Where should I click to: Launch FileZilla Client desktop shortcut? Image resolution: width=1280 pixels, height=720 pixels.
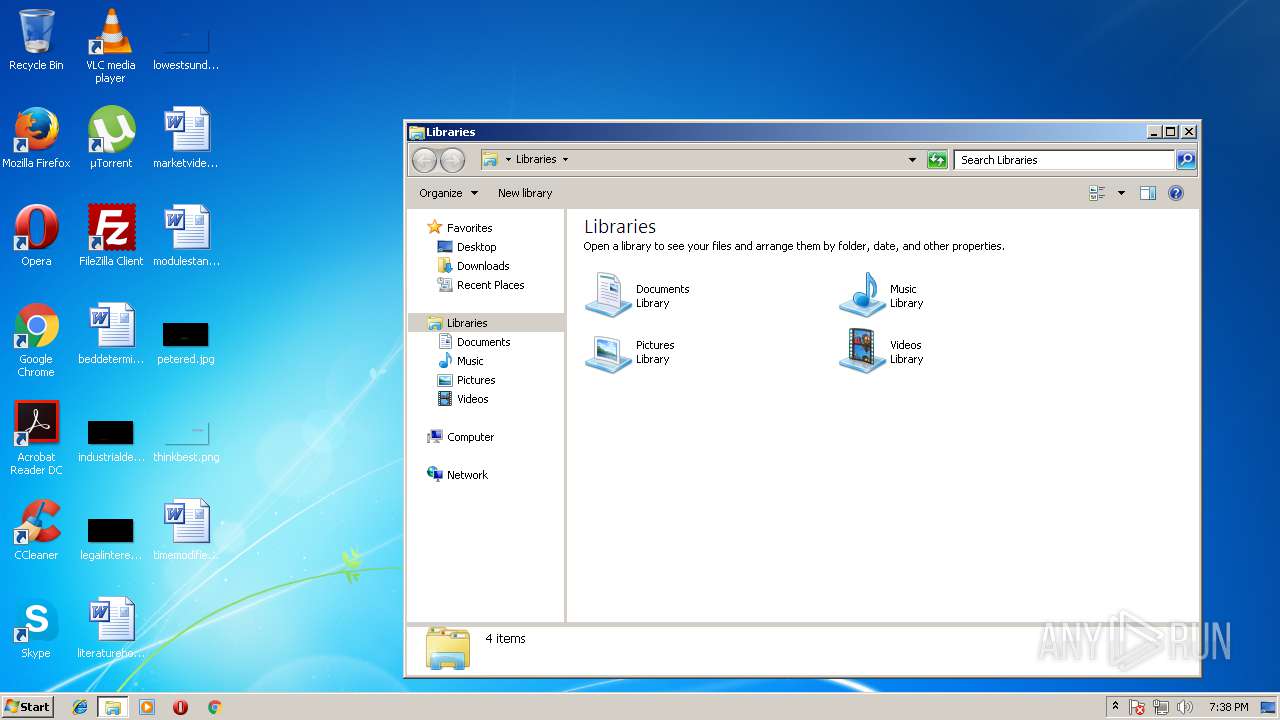(111, 236)
